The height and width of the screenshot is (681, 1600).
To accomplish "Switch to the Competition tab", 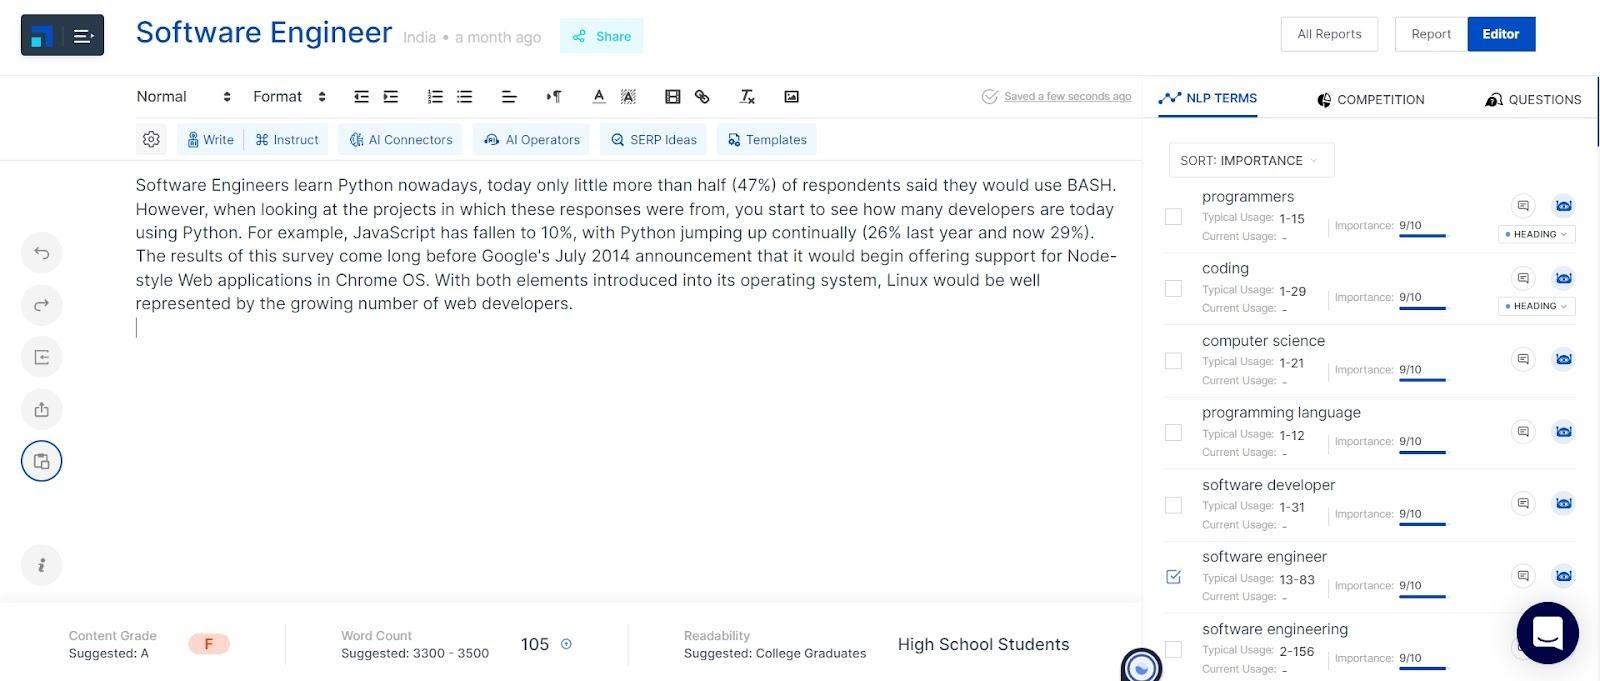I will coord(1370,99).
